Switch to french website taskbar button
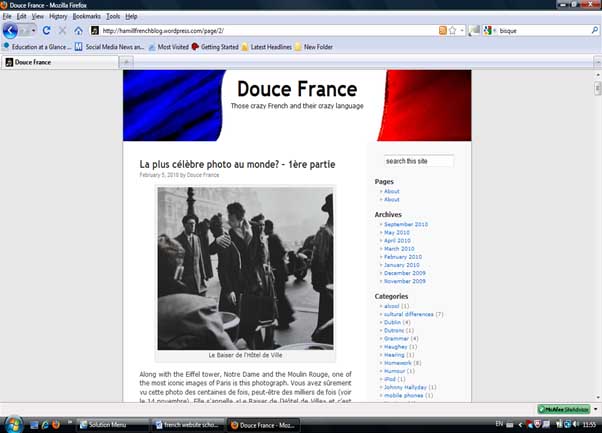The width and height of the screenshot is (602, 433). tap(187, 425)
